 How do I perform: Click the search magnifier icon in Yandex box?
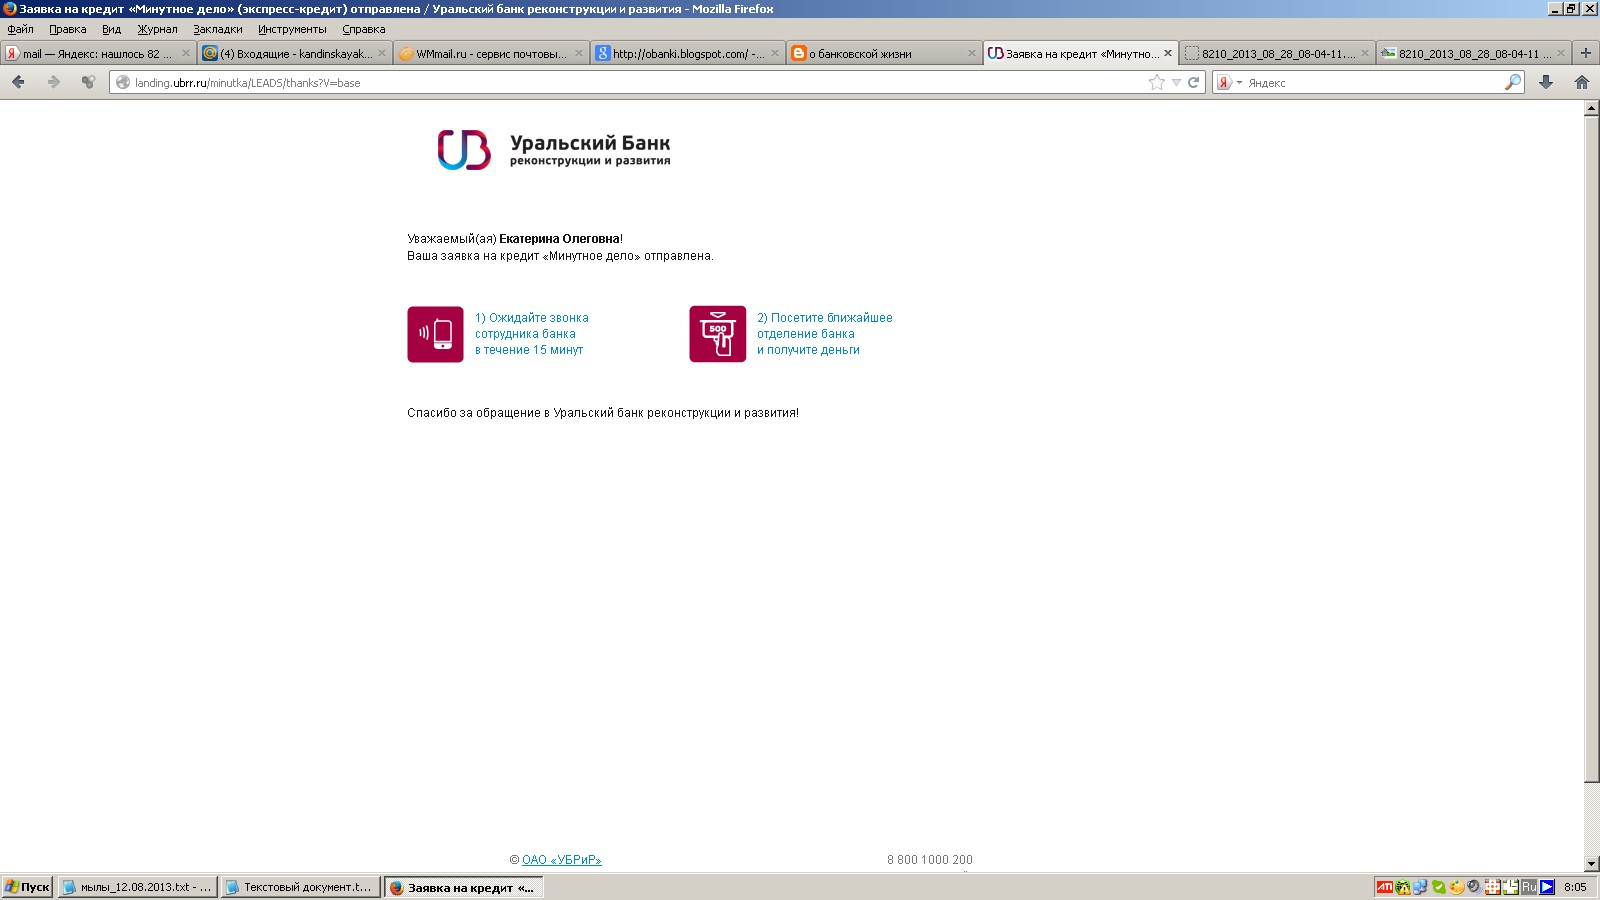click(x=1513, y=82)
